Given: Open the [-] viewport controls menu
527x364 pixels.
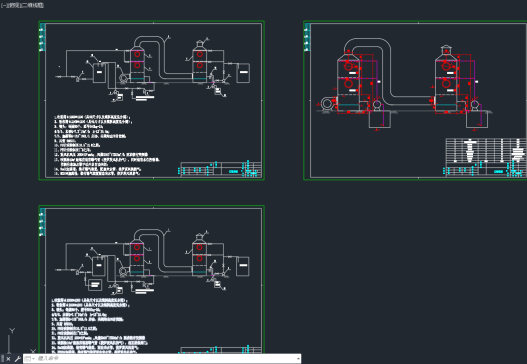Looking at the screenshot, I should (4, 5).
